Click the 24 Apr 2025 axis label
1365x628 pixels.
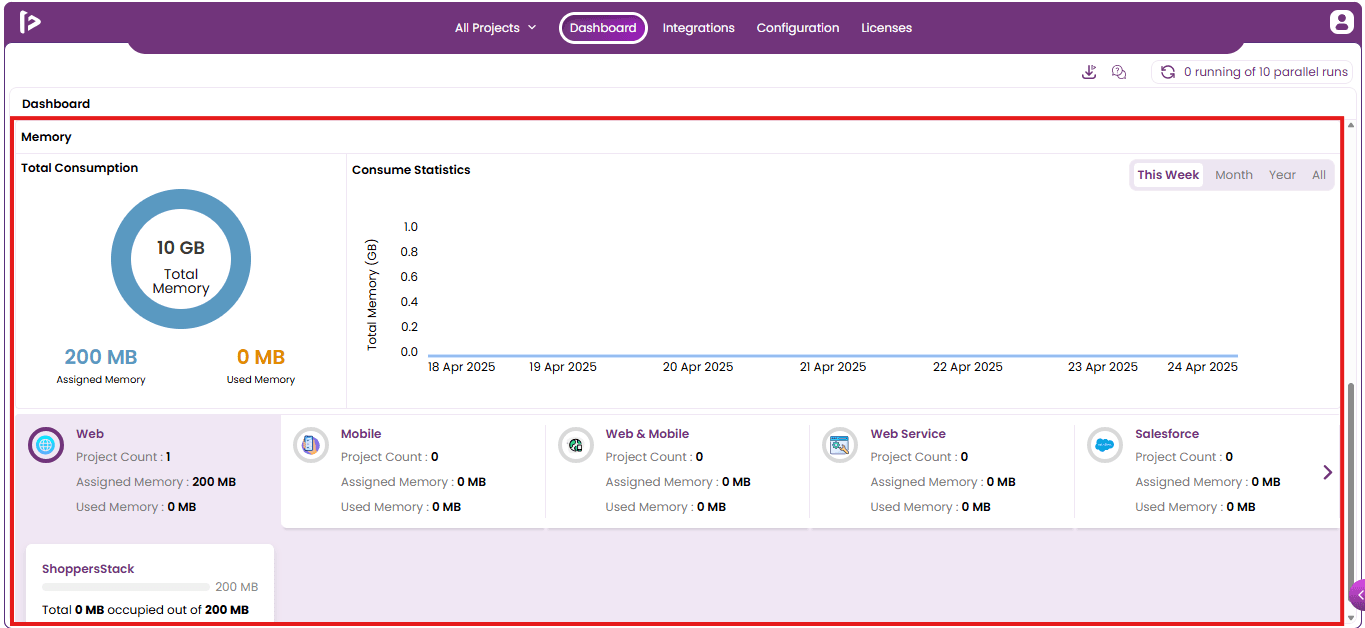[1203, 367]
